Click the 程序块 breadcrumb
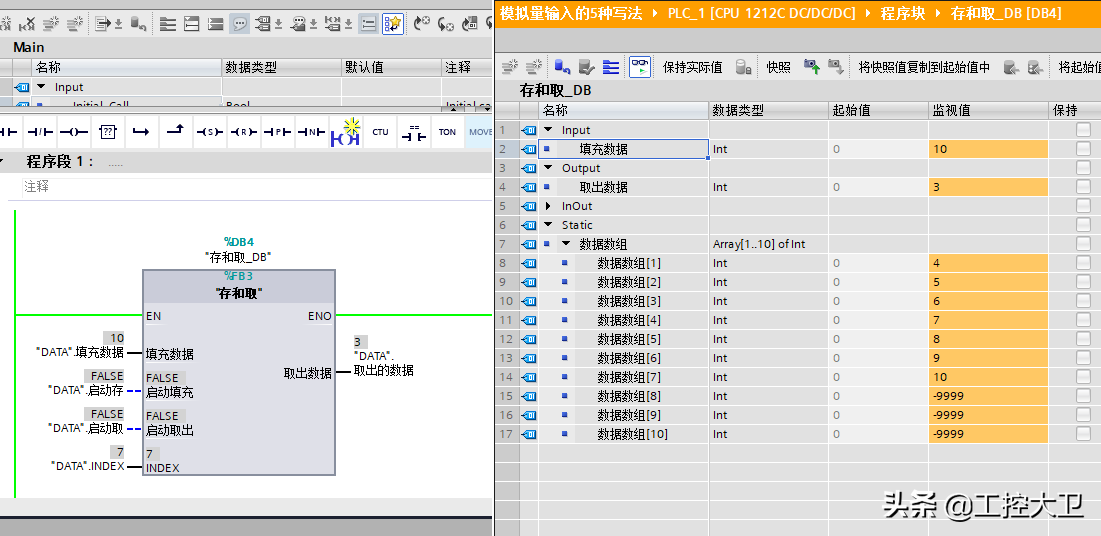This screenshot has width=1101, height=536. [902, 13]
